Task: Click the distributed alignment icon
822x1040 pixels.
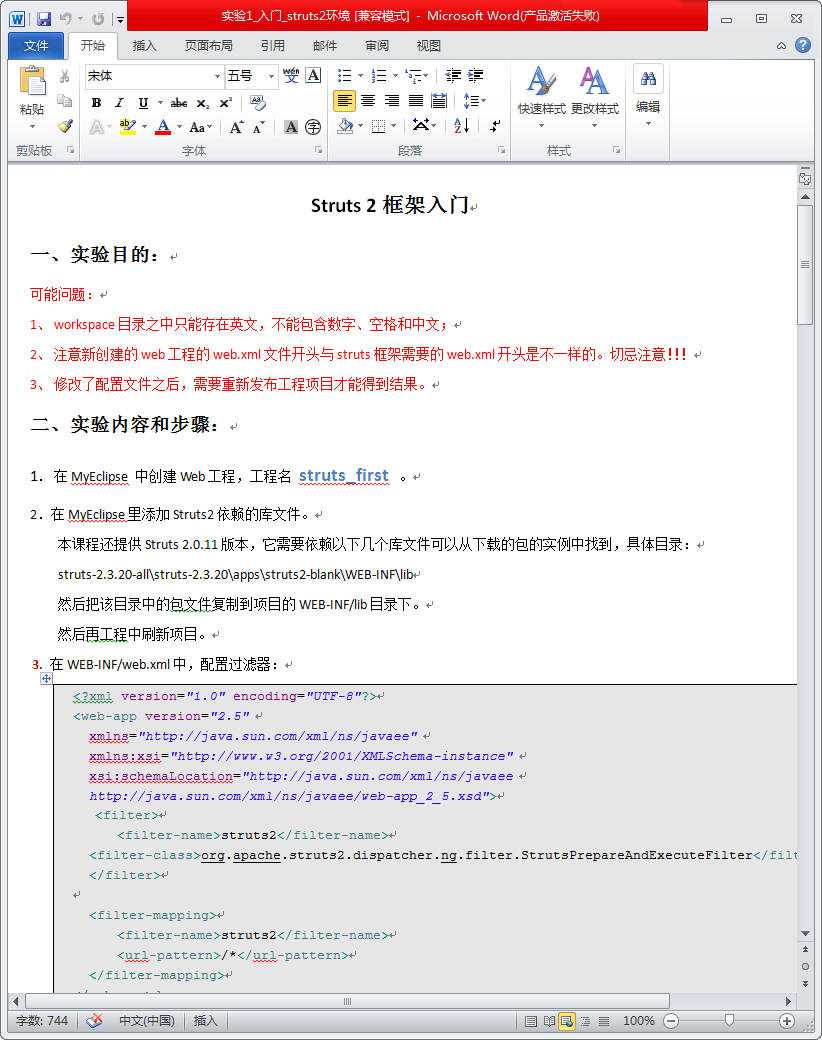Action: [x=439, y=101]
